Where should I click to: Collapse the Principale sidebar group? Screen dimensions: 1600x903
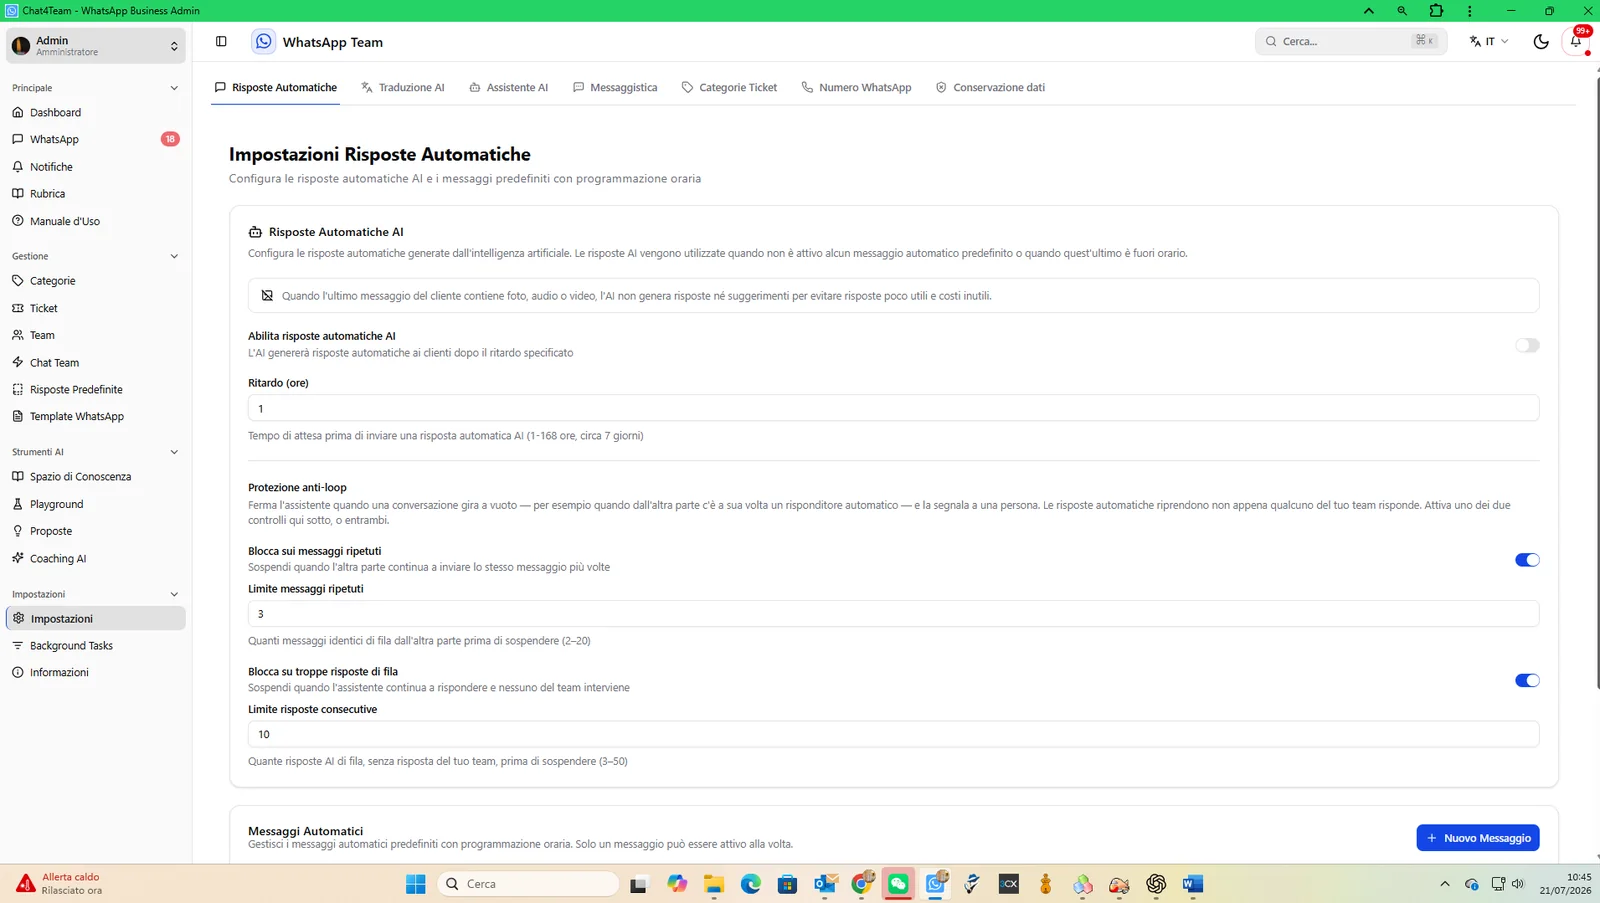point(174,88)
